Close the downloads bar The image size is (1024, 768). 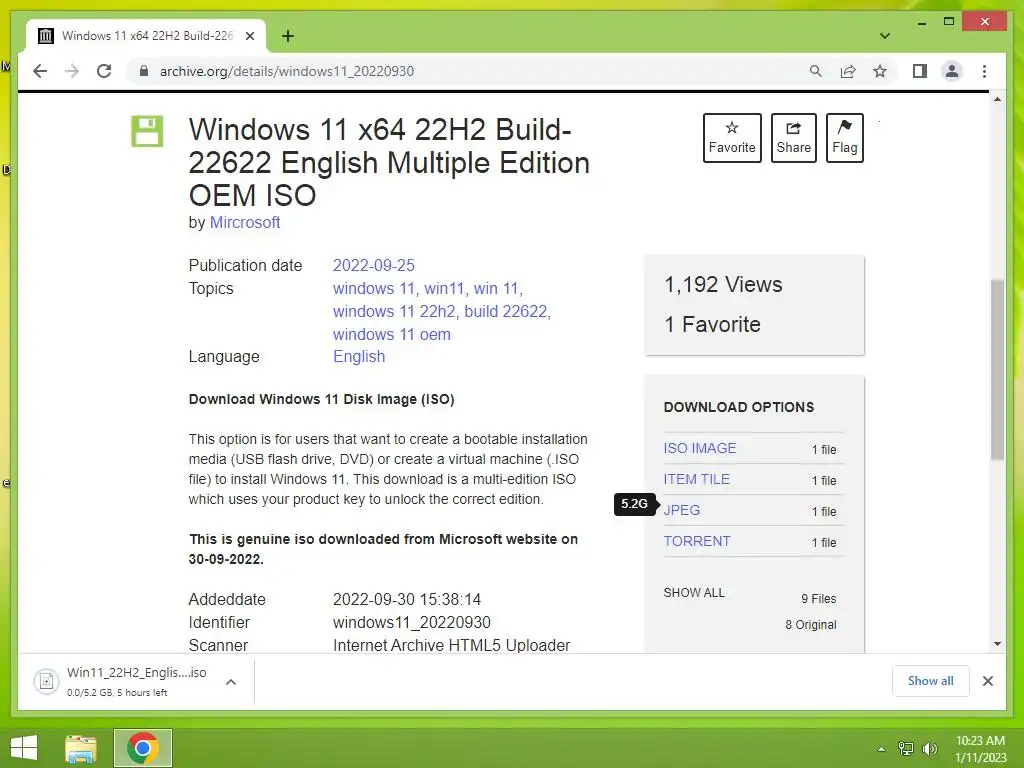pos(987,681)
